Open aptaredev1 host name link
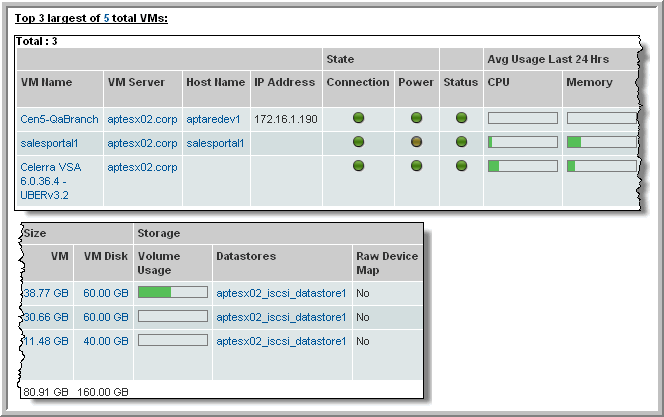The image size is (664, 417). tap(213, 119)
